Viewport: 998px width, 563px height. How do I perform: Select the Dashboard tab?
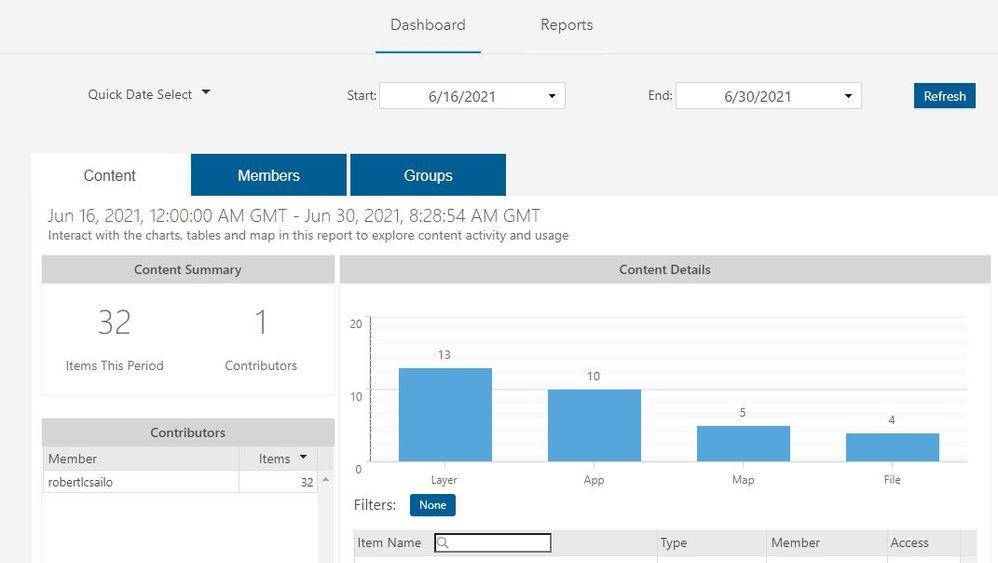click(428, 25)
